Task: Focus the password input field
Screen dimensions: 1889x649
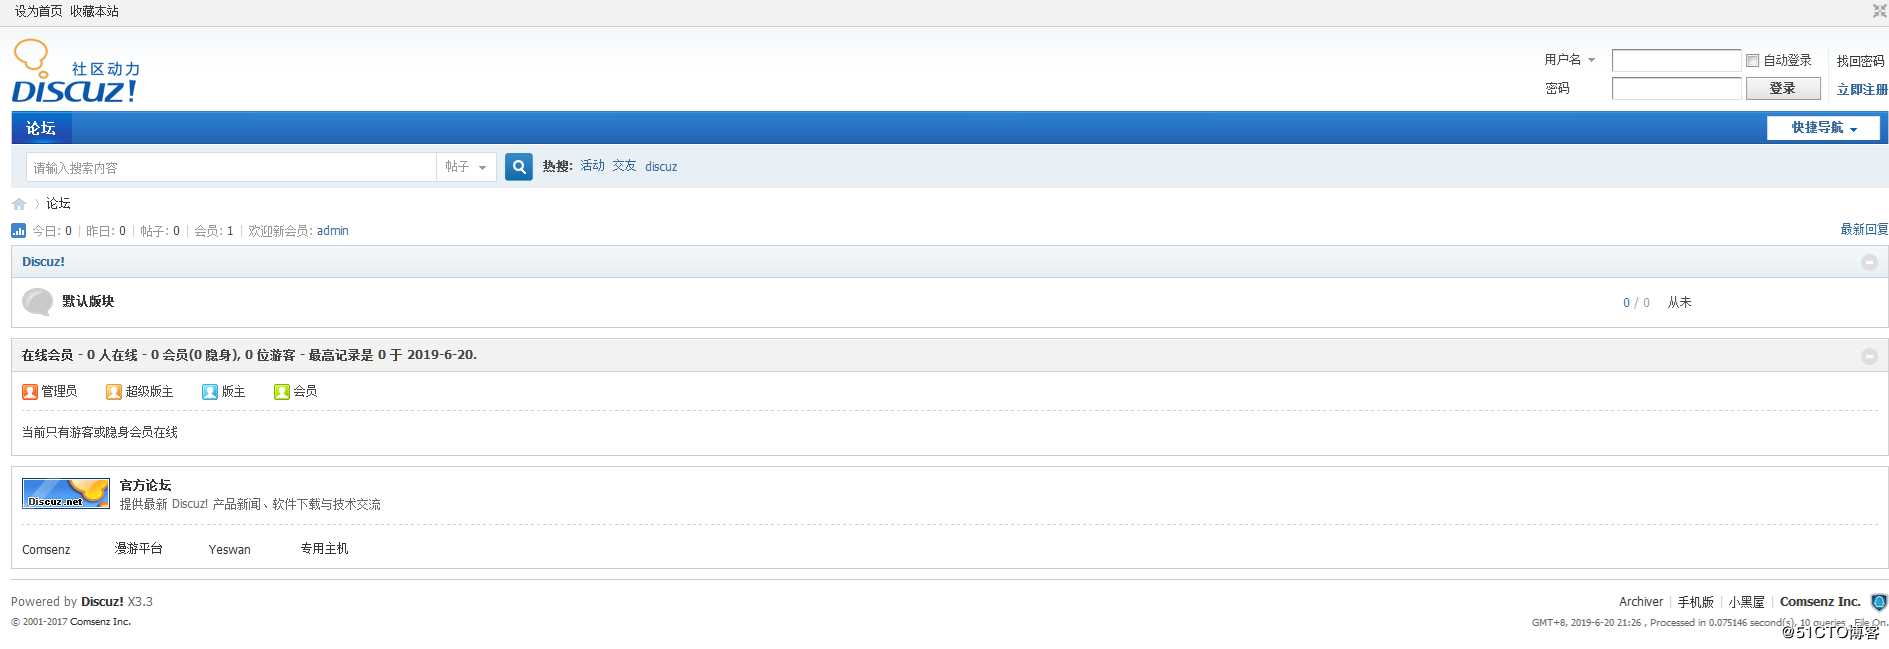Action: click(1677, 89)
